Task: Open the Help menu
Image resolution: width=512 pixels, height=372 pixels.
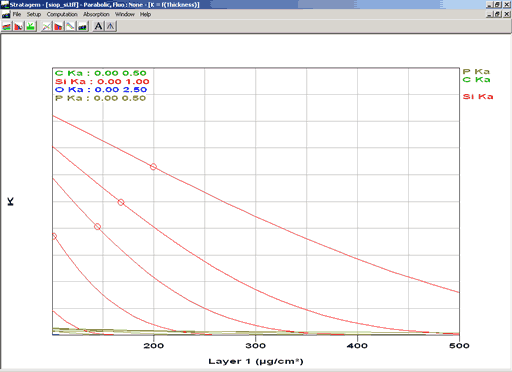Action: pos(145,14)
